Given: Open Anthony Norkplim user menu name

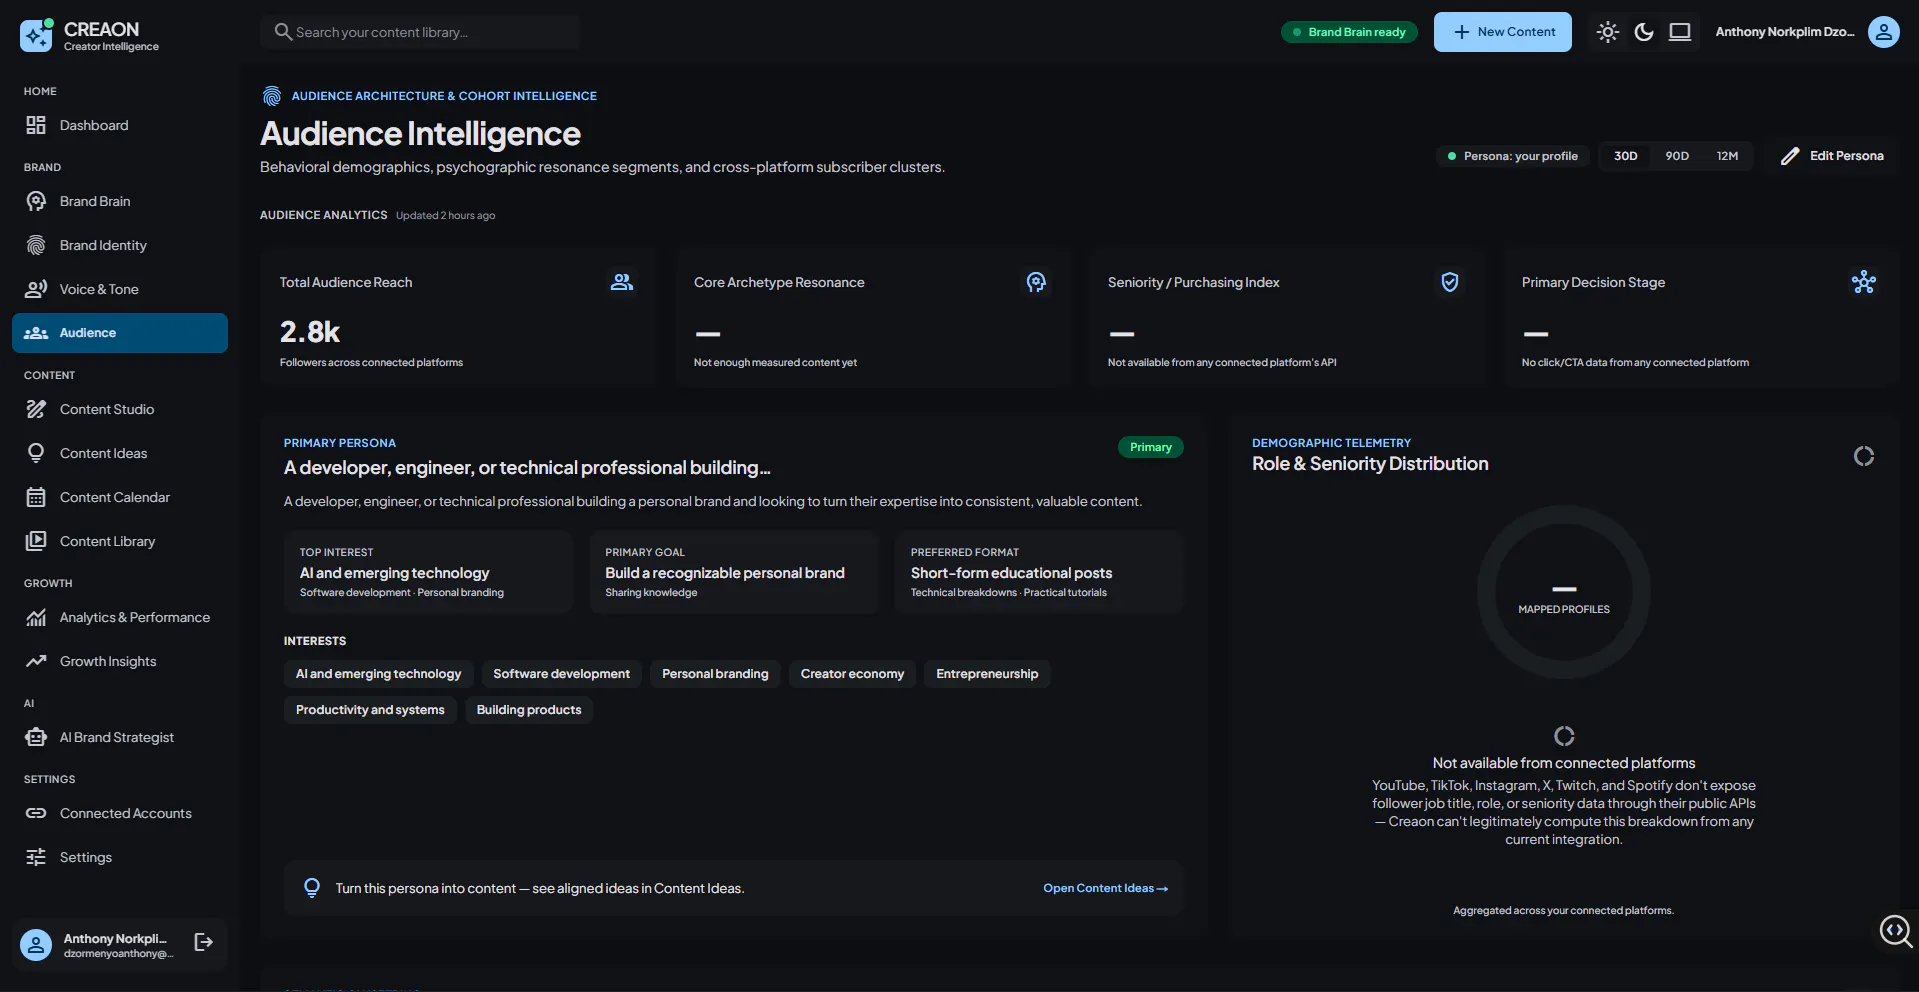Looking at the screenshot, I should click(1785, 32).
